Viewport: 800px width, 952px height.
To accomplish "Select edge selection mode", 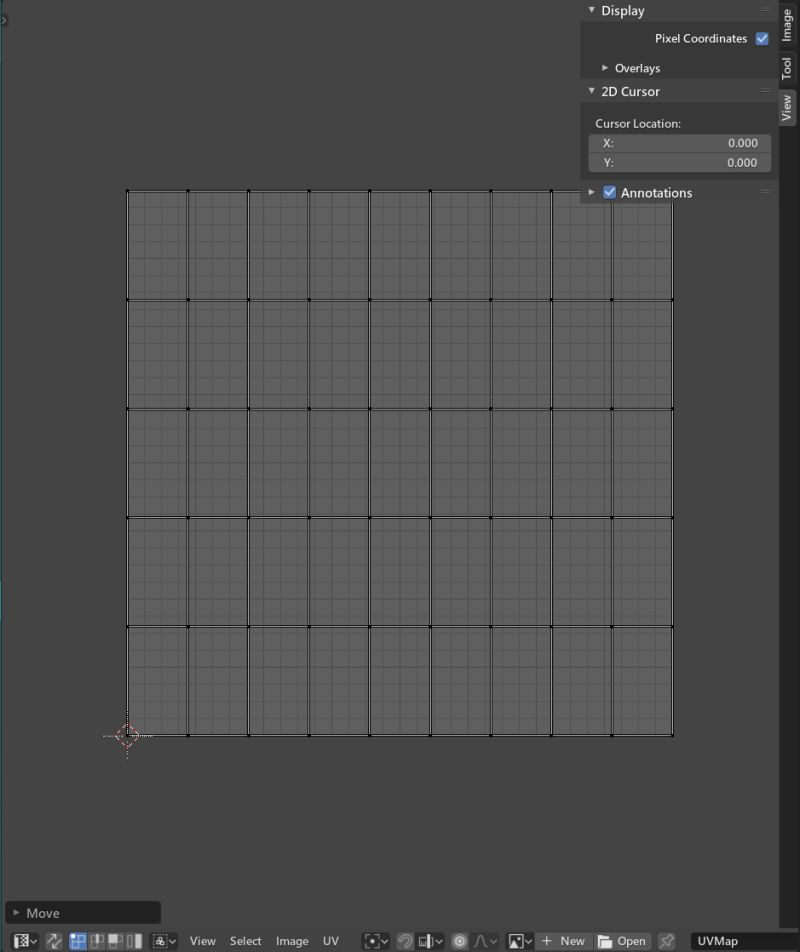I will point(94,941).
